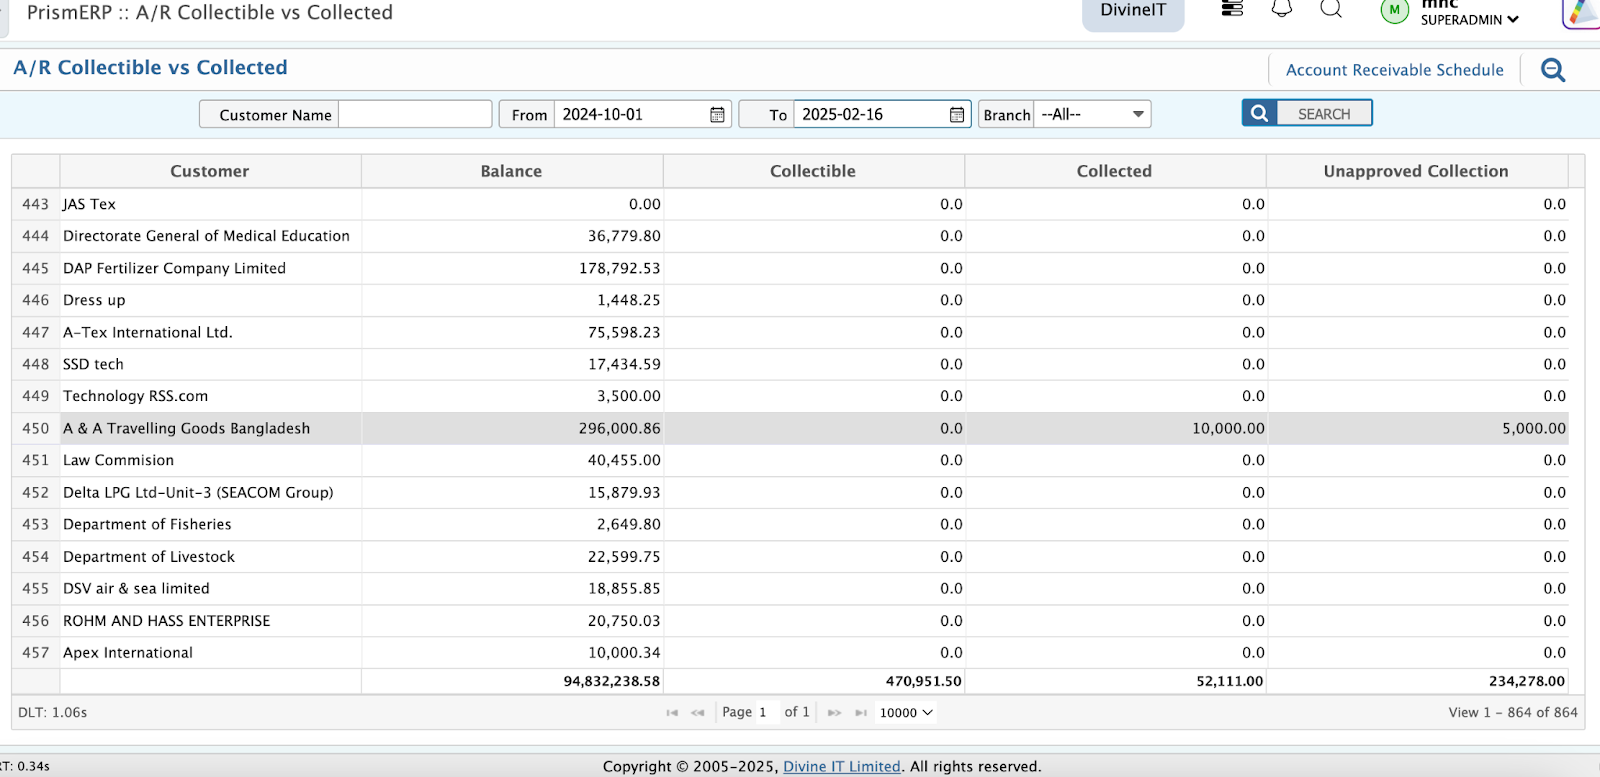Select ROHM AND HASS ENTERPRISE row
1600x777 pixels.
(x=790, y=621)
